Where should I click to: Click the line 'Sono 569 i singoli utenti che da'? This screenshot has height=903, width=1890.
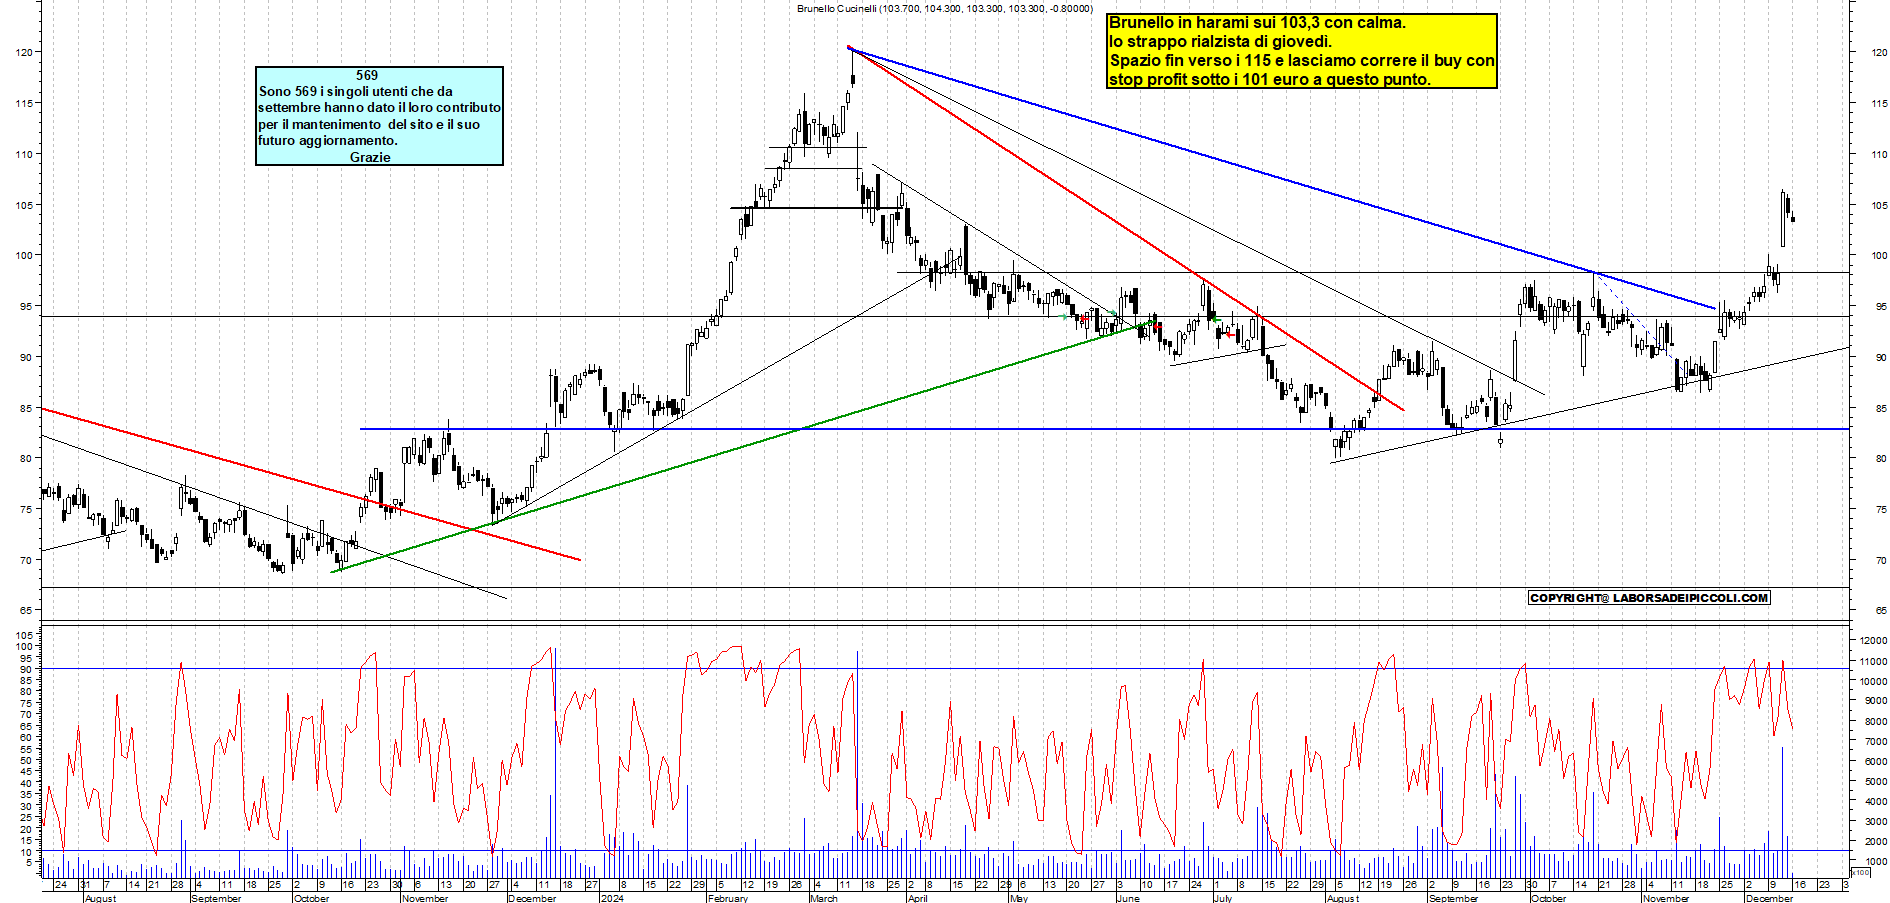(x=356, y=91)
